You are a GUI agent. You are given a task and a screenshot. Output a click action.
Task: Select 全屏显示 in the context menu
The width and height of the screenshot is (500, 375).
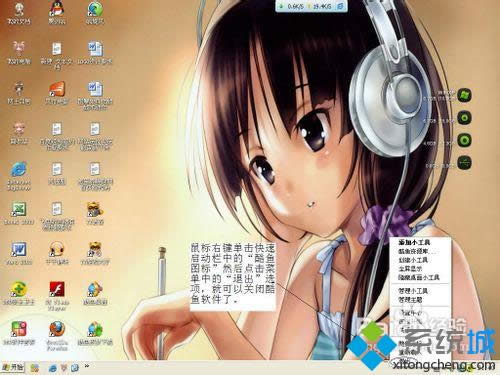click(x=410, y=268)
